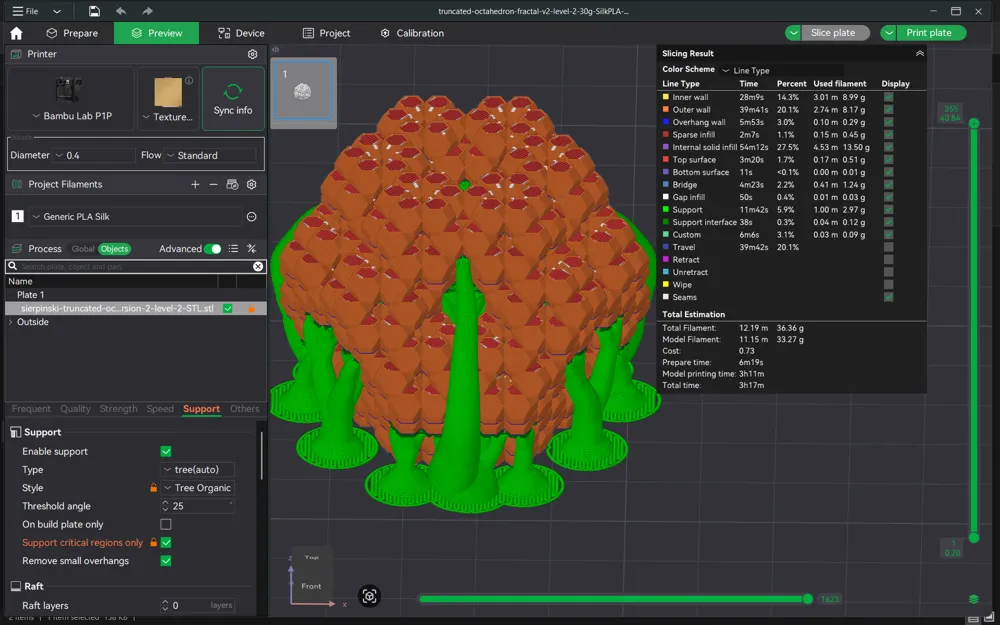Click the Print plate button
Screen dimensions: 1000x625
(931, 33)
